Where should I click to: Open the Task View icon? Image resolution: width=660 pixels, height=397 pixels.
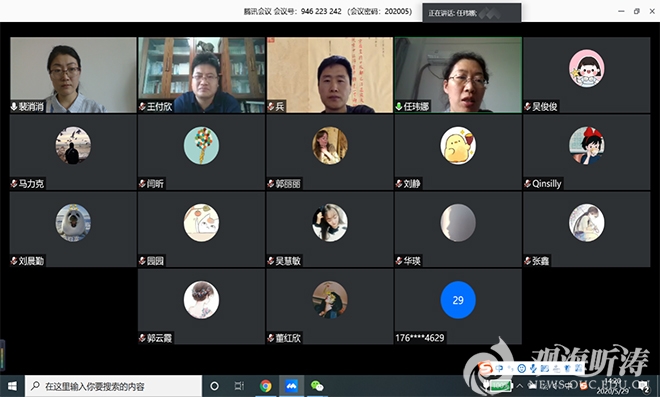pos(239,386)
